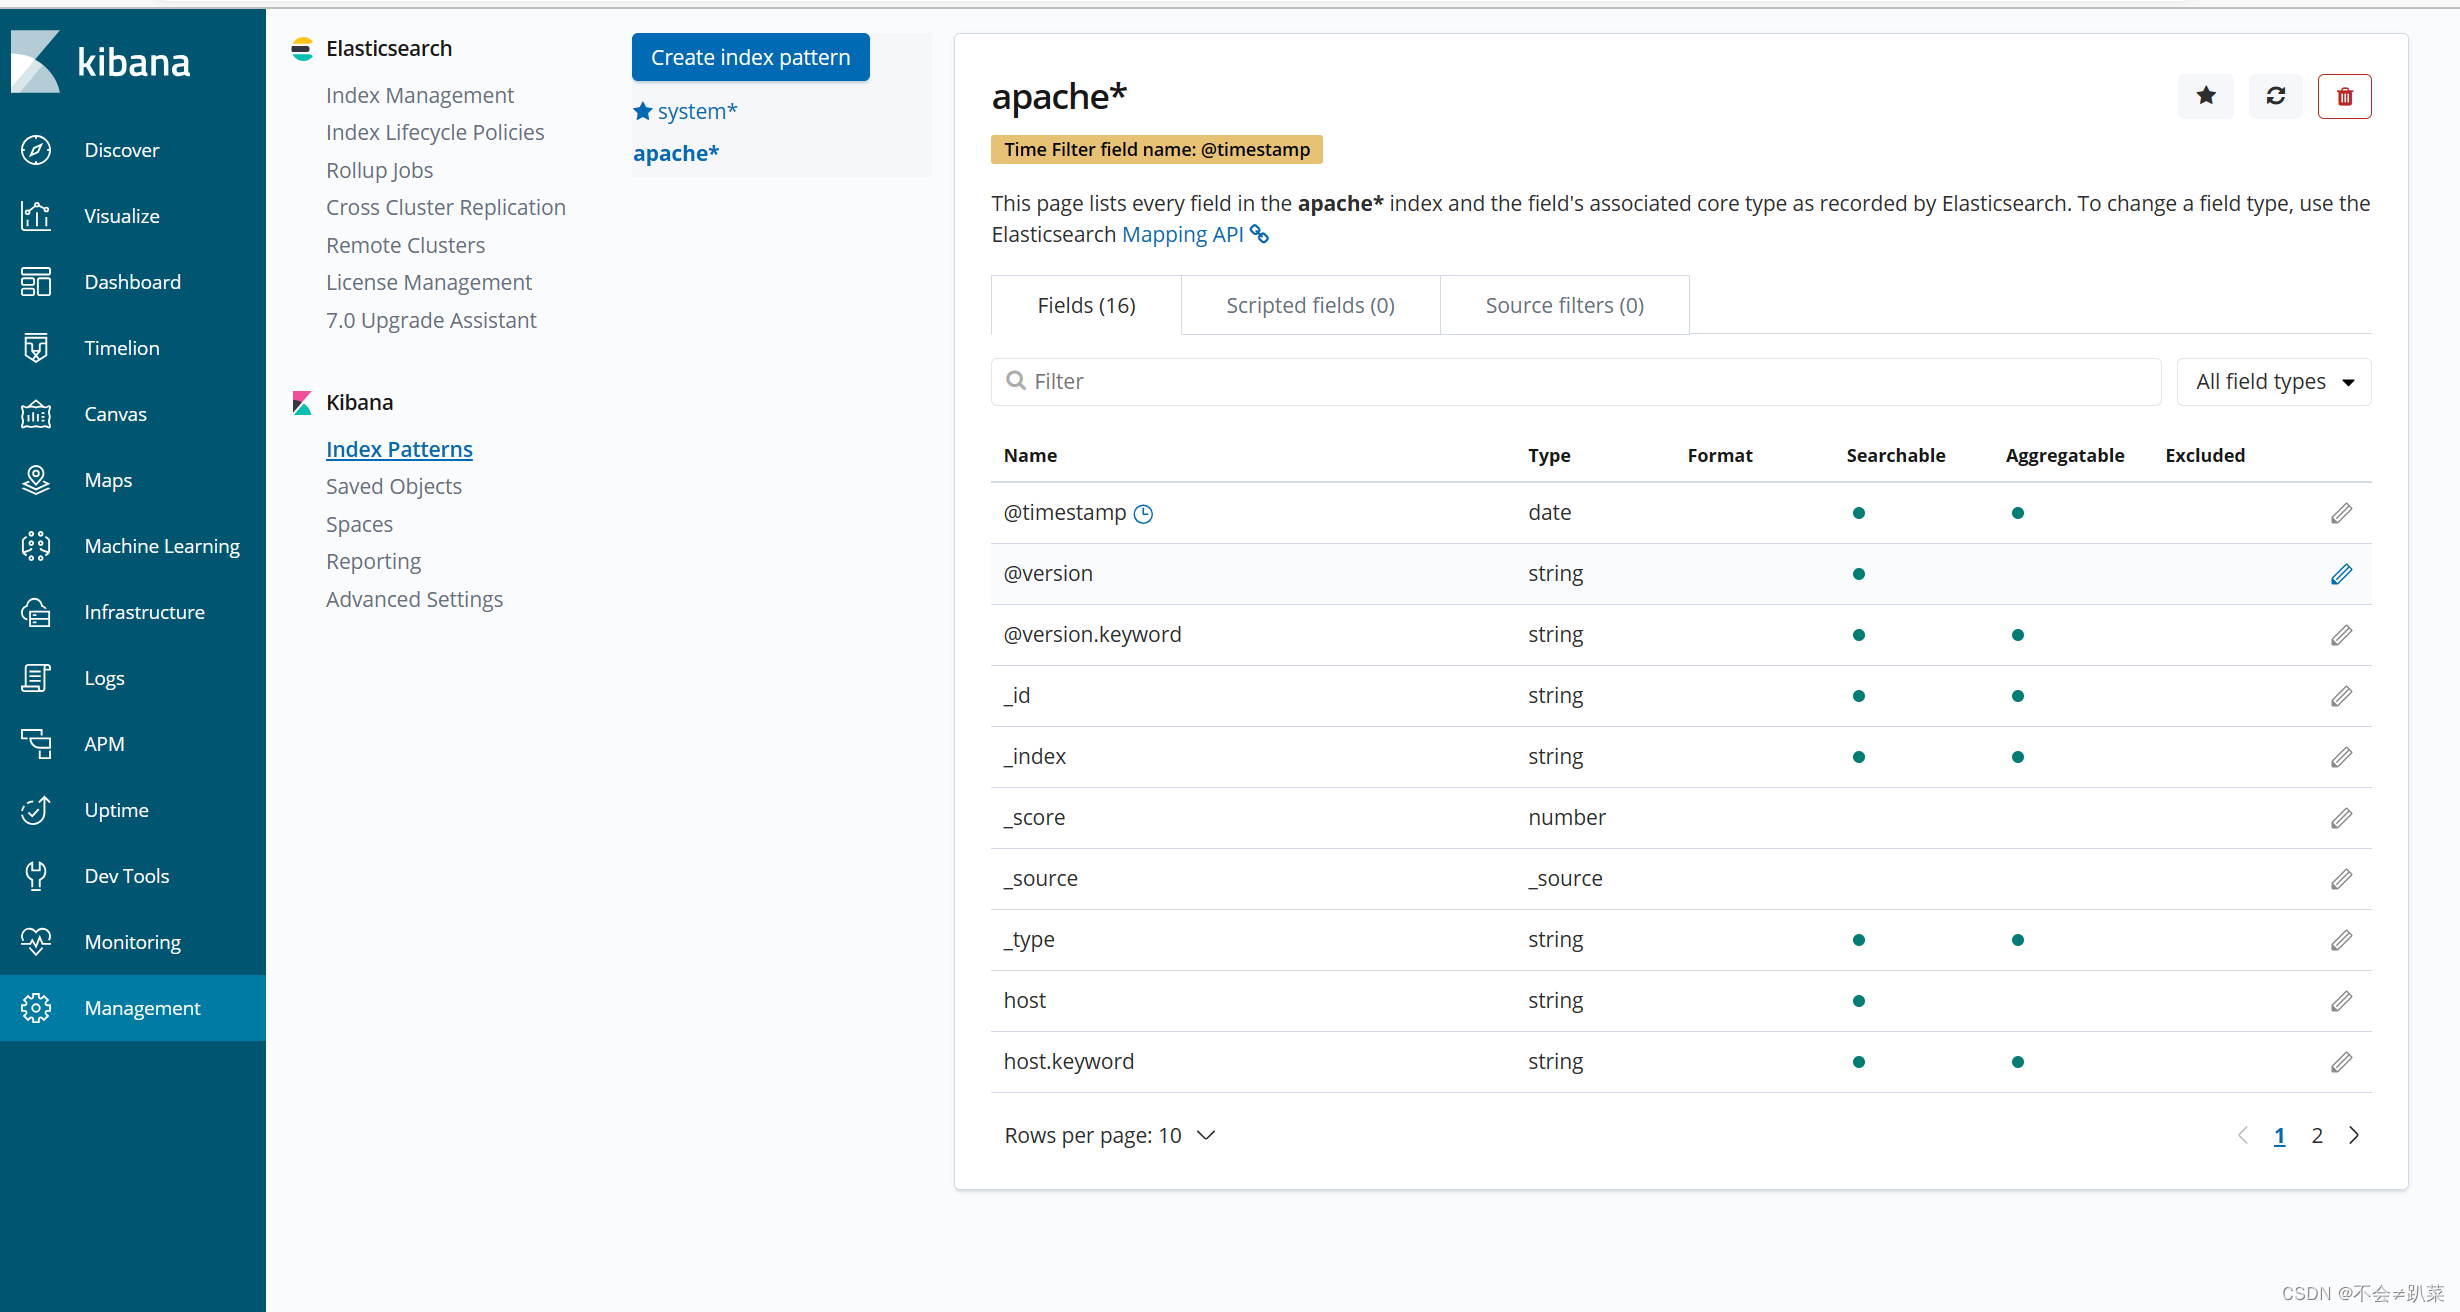This screenshot has height=1312, width=2460.
Task: Open Canvas icon in sidebar
Action: [36, 414]
